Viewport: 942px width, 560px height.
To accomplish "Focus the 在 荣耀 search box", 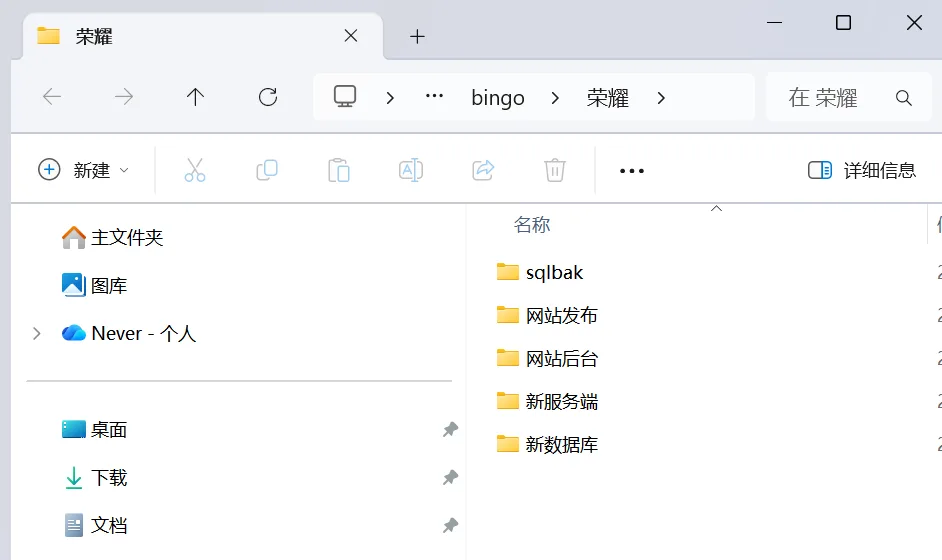I will [848, 97].
